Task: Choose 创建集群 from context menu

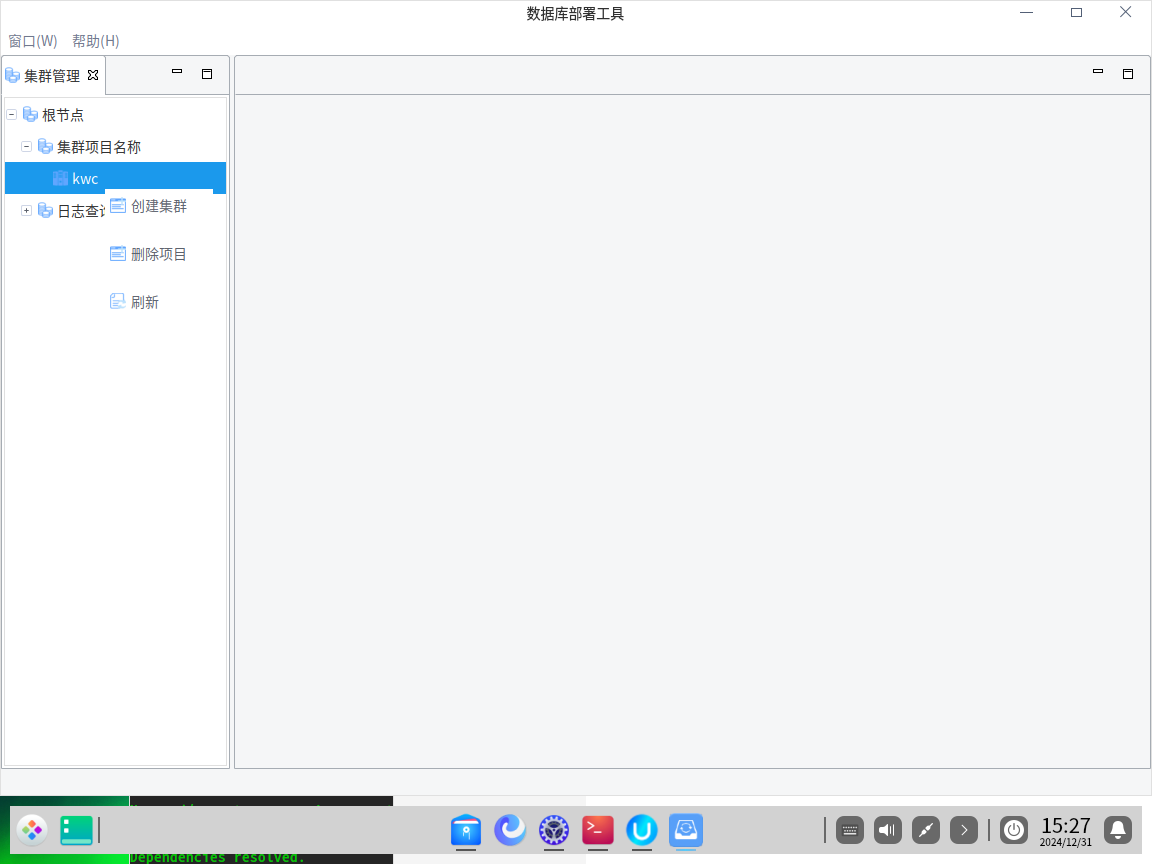Action: 158,206
